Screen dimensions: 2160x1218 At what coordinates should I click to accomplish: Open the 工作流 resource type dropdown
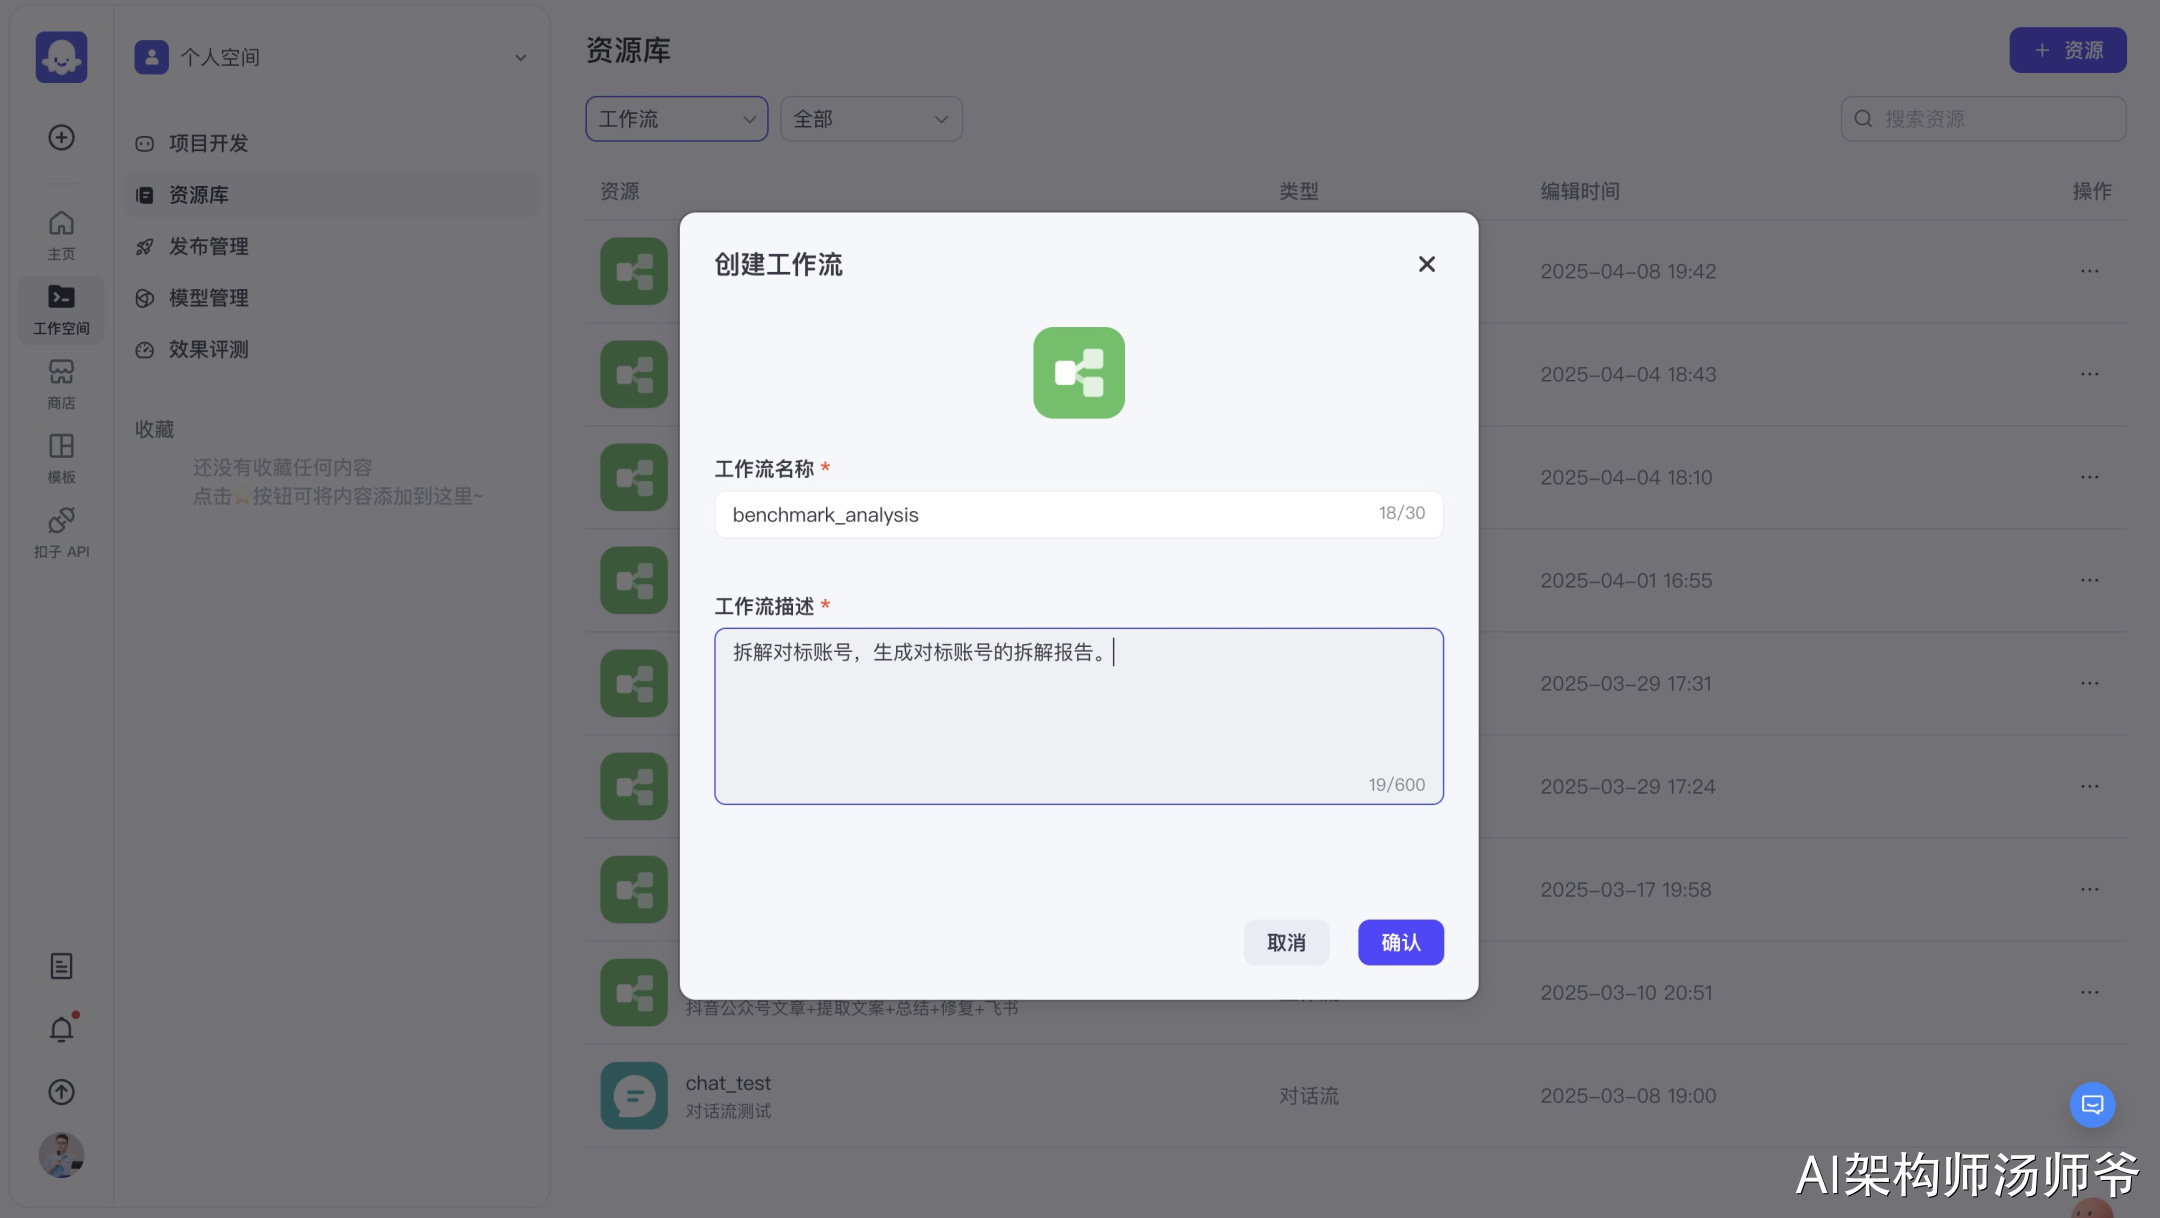pos(676,119)
